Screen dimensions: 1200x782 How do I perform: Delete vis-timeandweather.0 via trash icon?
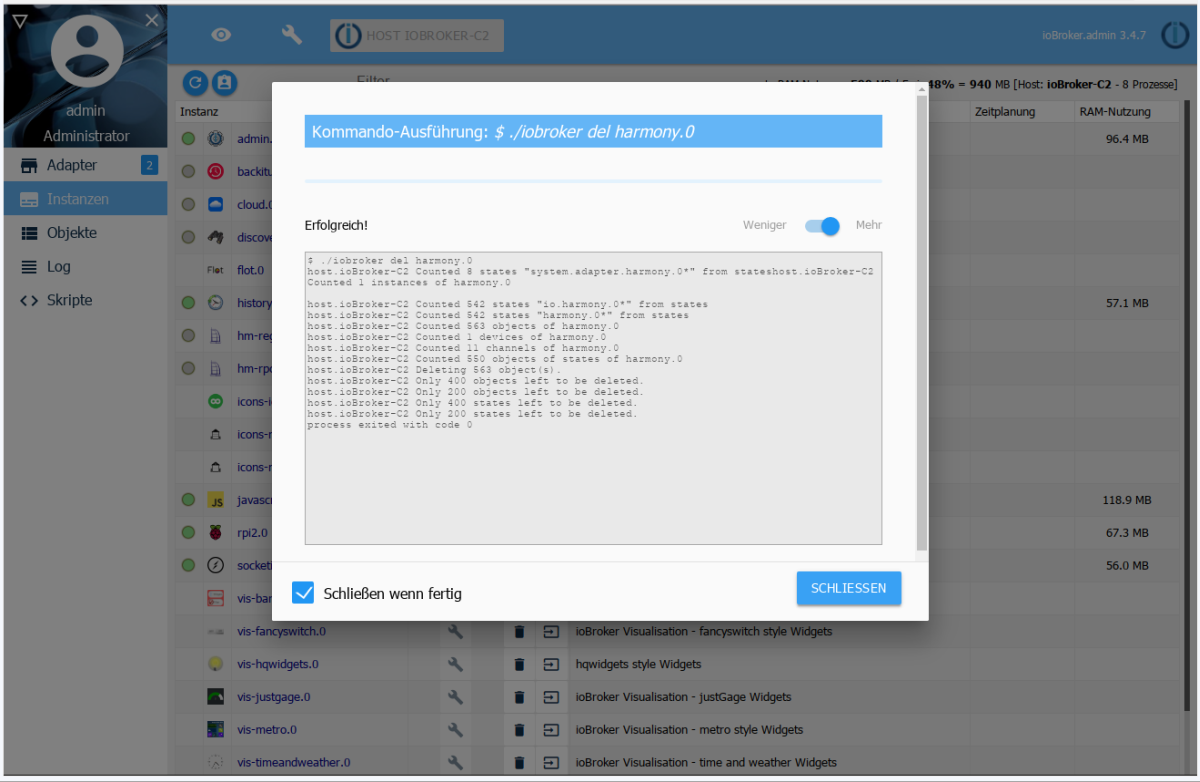[x=519, y=763]
